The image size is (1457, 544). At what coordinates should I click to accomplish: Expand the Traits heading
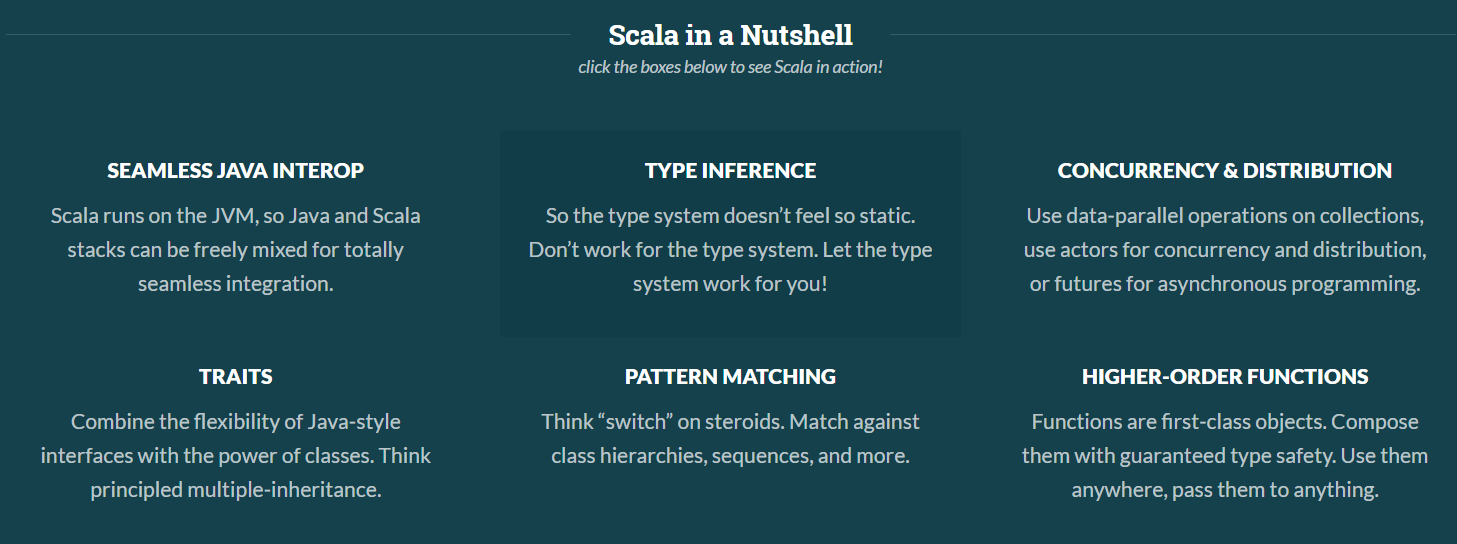click(x=235, y=377)
